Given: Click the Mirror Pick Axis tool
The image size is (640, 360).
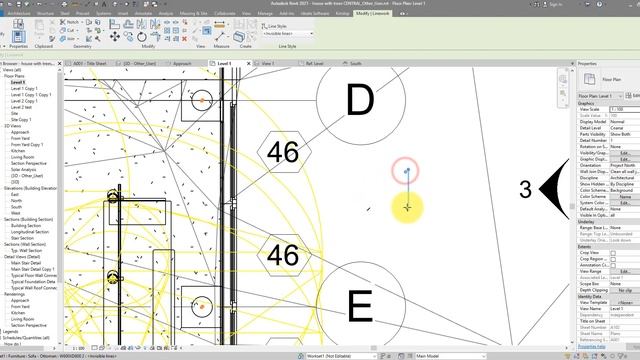Looking at the screenshot, I should 142,24.
